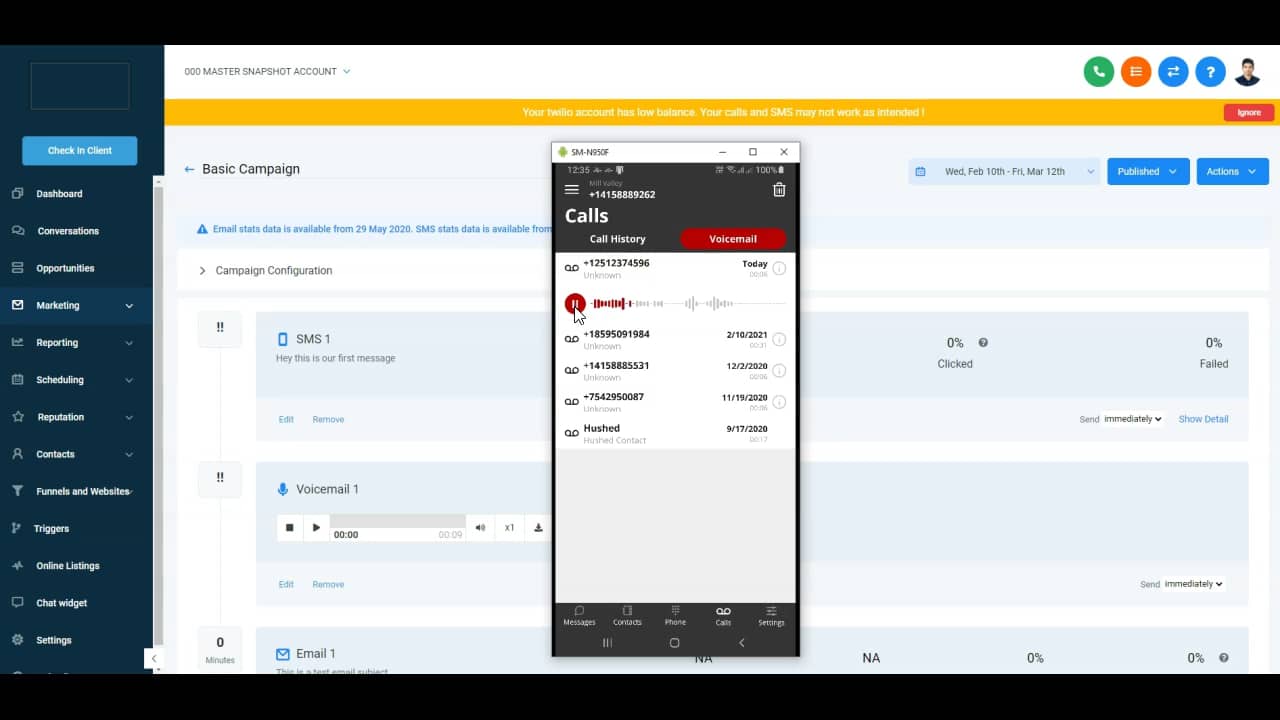Viewport: 1280px width, 720px height.
Task: Open the user profile avatar
Action: 1247,72
